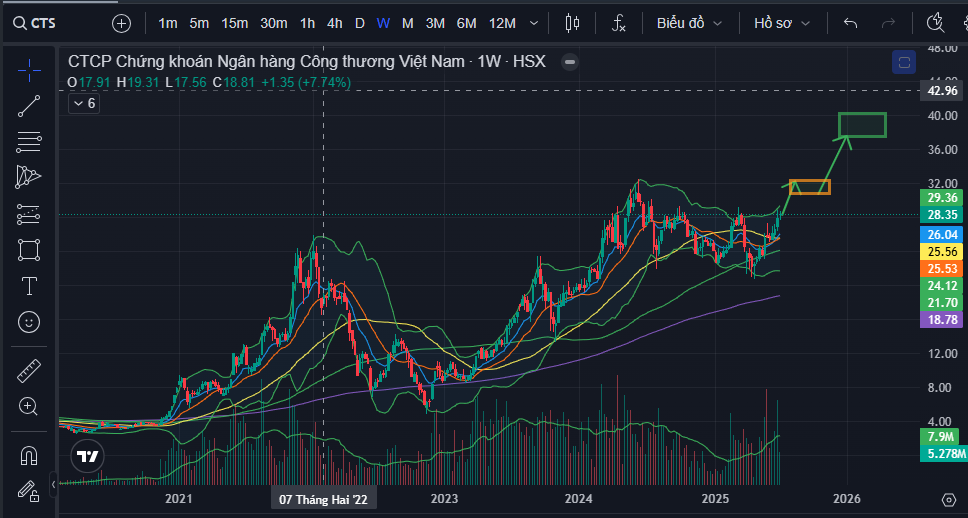This screenshot has width=968, height=518.
Task: Select the text annotation tool
Action: point(29,286)
